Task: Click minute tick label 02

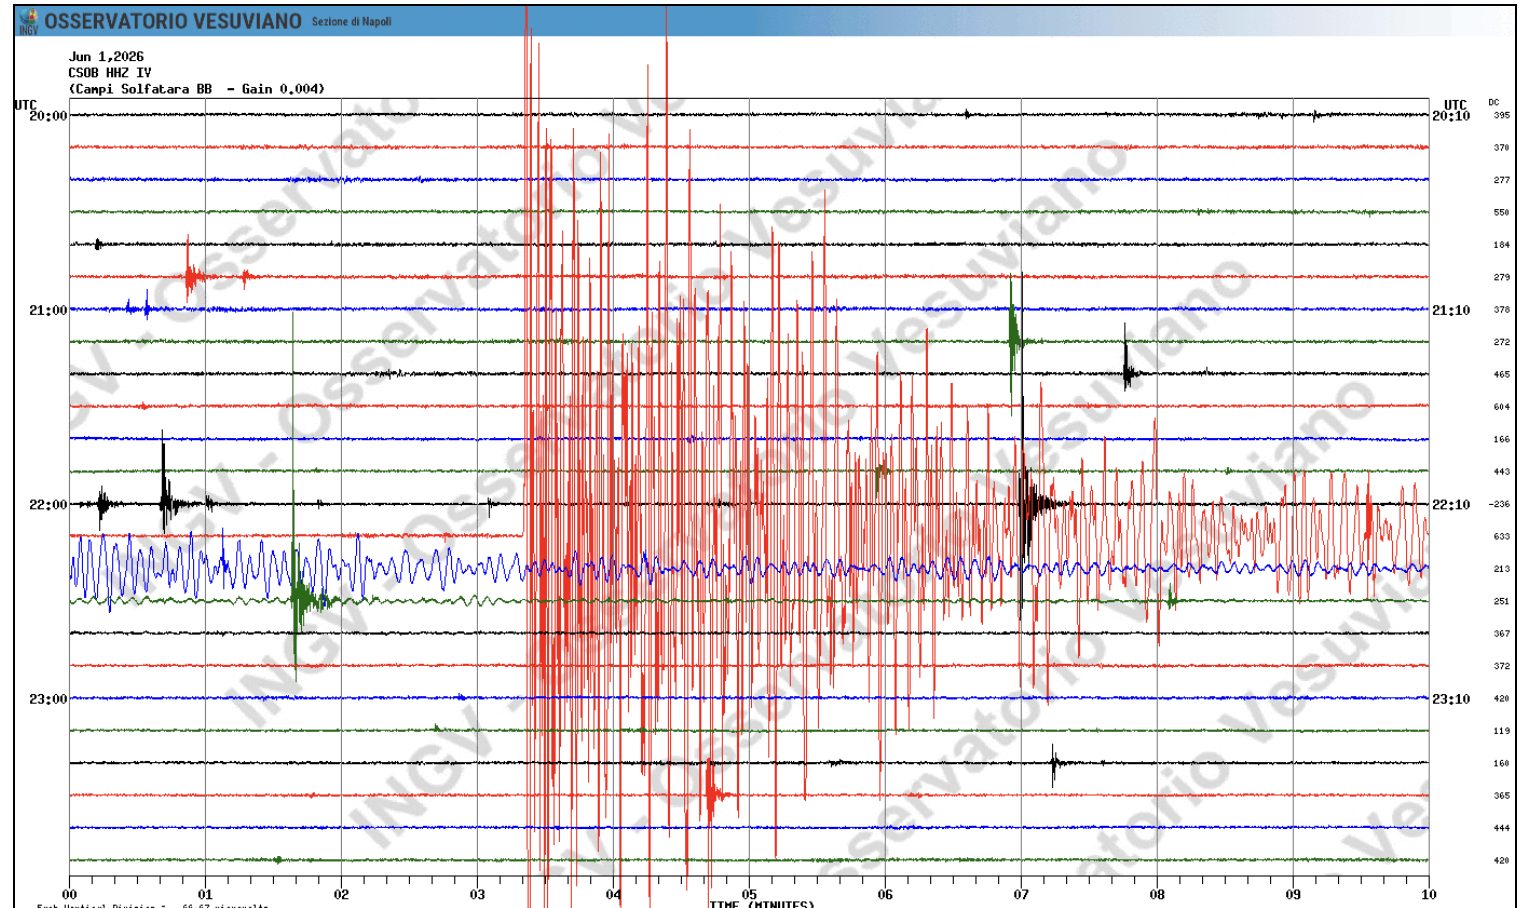Action: pos(341,894)
